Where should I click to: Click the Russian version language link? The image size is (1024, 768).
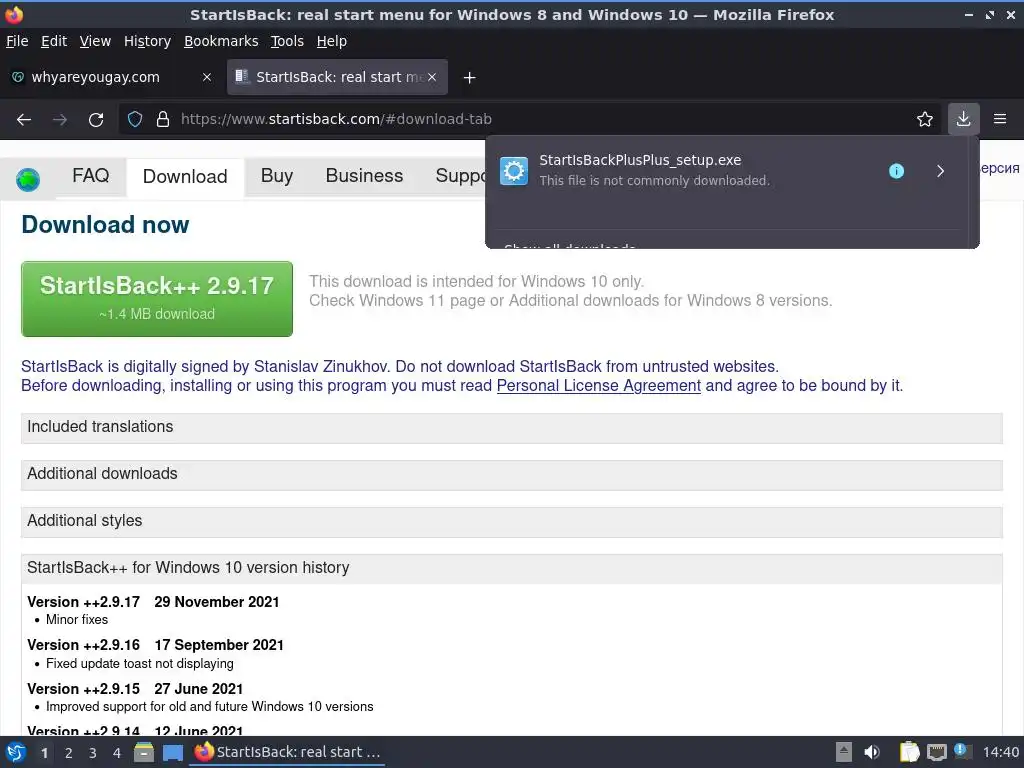tap(999, 168)
